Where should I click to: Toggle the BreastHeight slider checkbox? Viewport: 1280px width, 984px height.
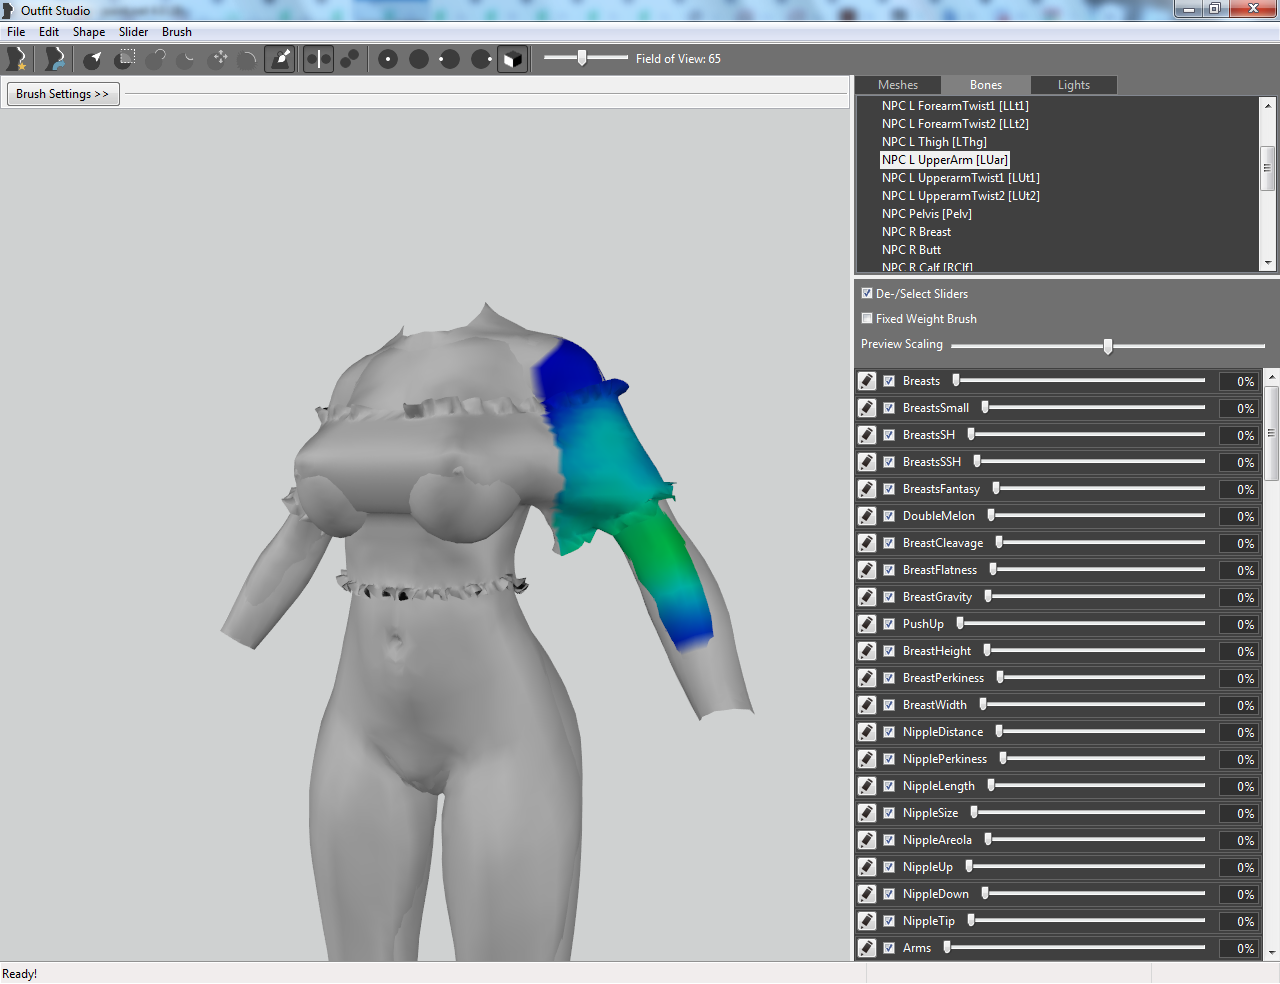[889, 651]
